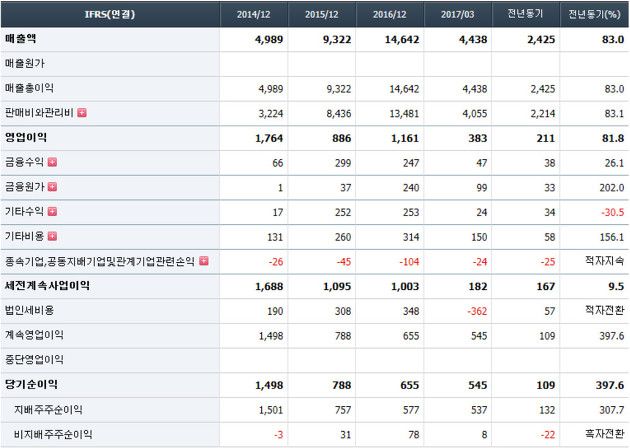Click the 비지배주주순이익 value -22
Image resolution: width=630 pixels, height=448 pixels.
pyautogui.click(x=548, y=435)
